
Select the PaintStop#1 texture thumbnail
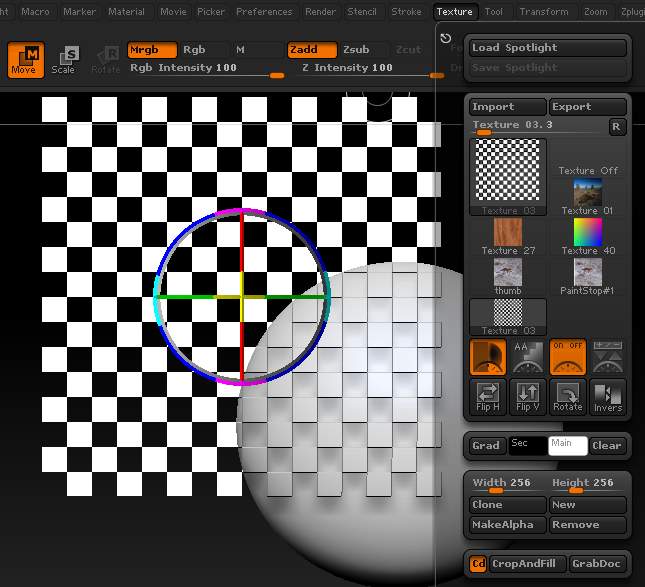[588, 276]
